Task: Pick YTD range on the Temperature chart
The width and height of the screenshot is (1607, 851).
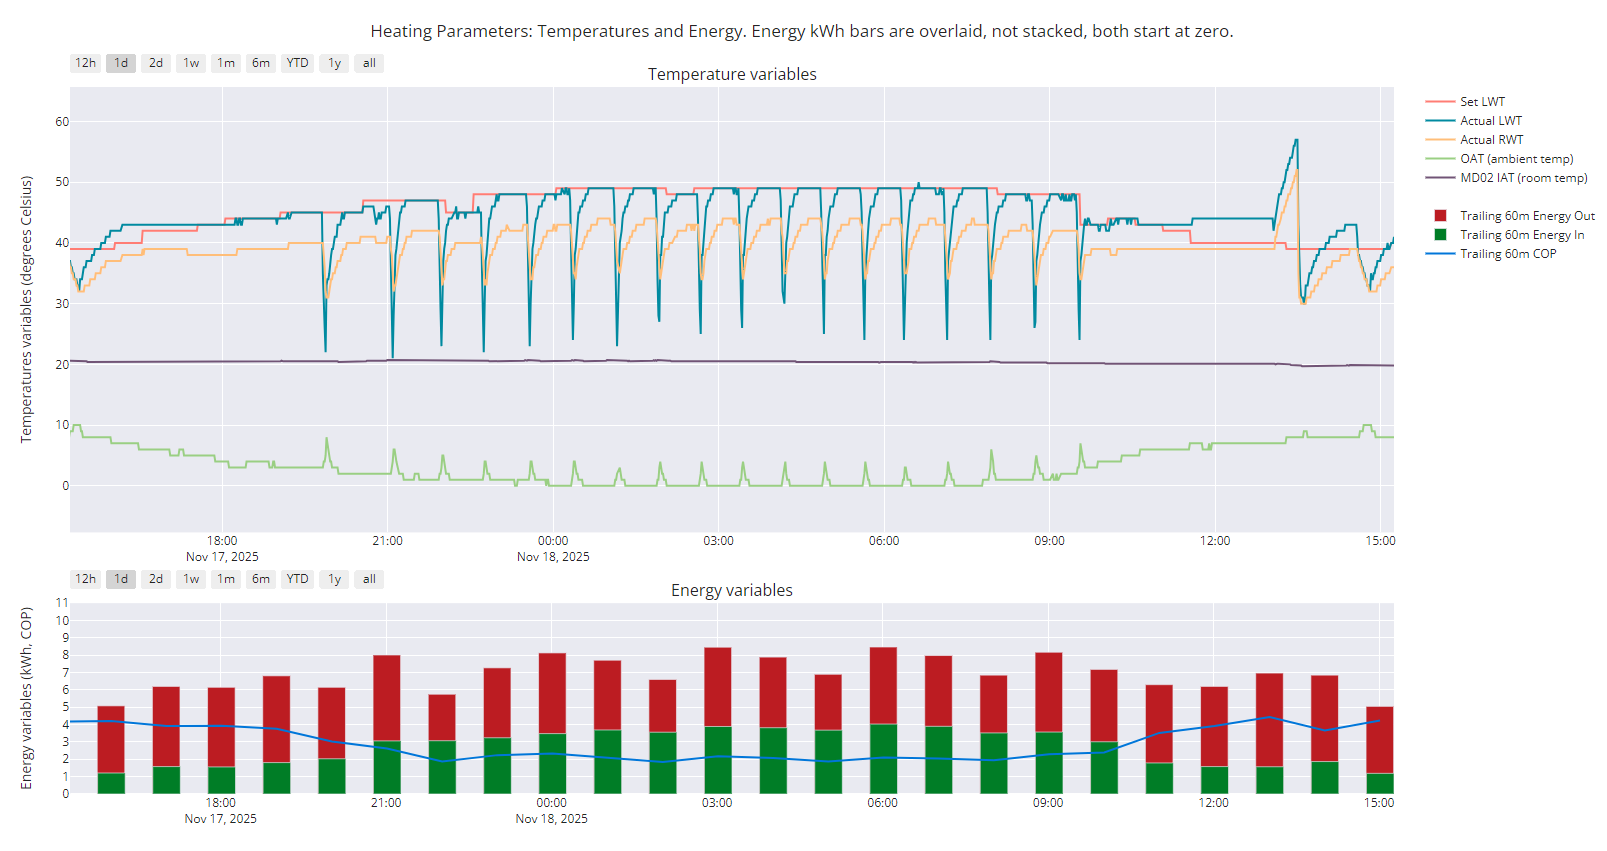Action: (x=297, y=63)
